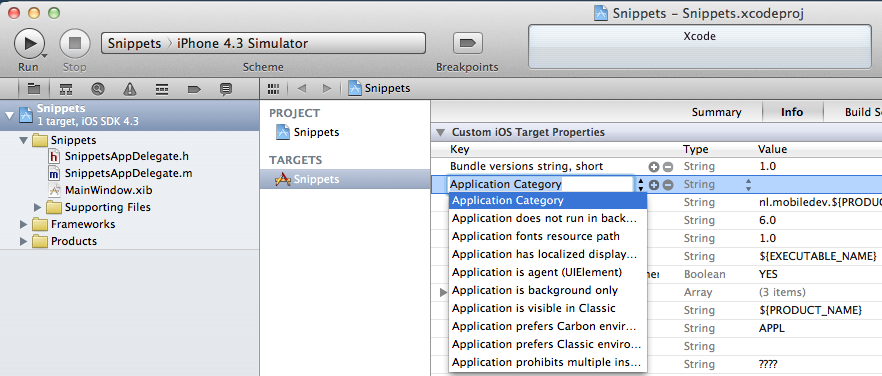Click plus button on Application Category row
This screenshot has width=882, height=376.
tap(654, 185)
